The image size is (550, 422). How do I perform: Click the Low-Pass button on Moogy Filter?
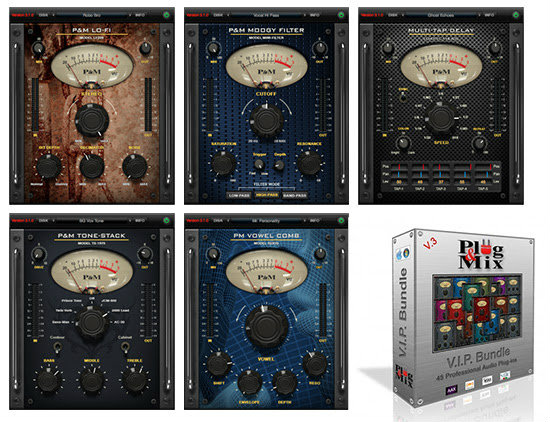click(x=239, y=195)
